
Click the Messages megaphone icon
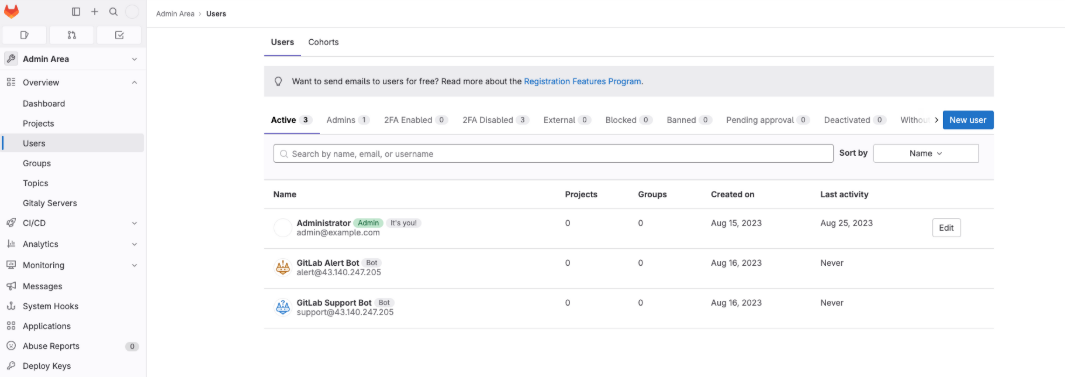(x=11, y=286)
